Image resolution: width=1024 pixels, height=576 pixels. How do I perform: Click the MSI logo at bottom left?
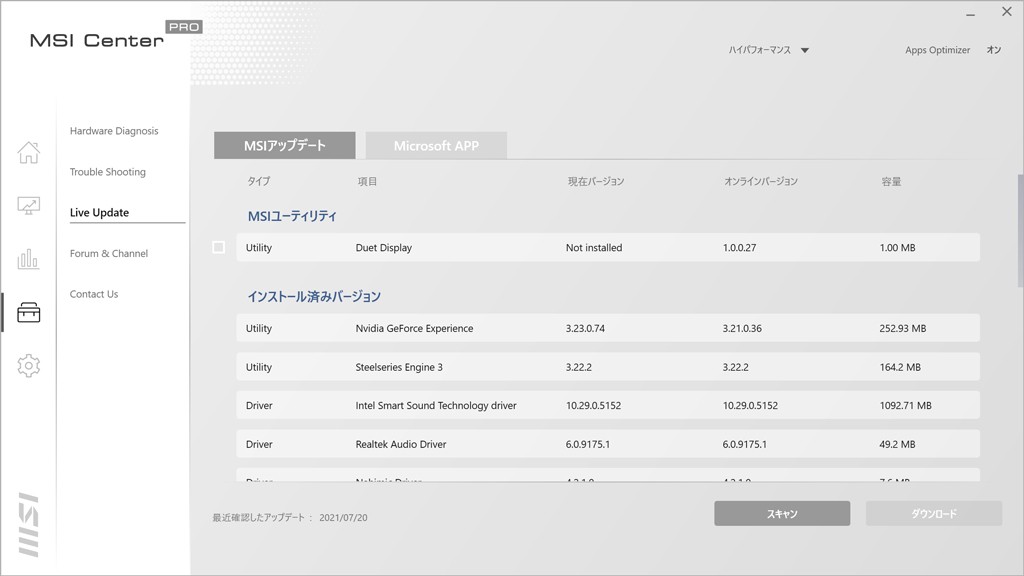pos(29,525)
